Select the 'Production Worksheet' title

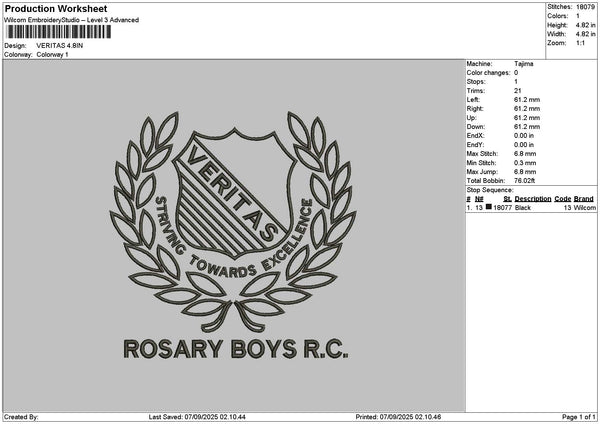tap(56, 8)
